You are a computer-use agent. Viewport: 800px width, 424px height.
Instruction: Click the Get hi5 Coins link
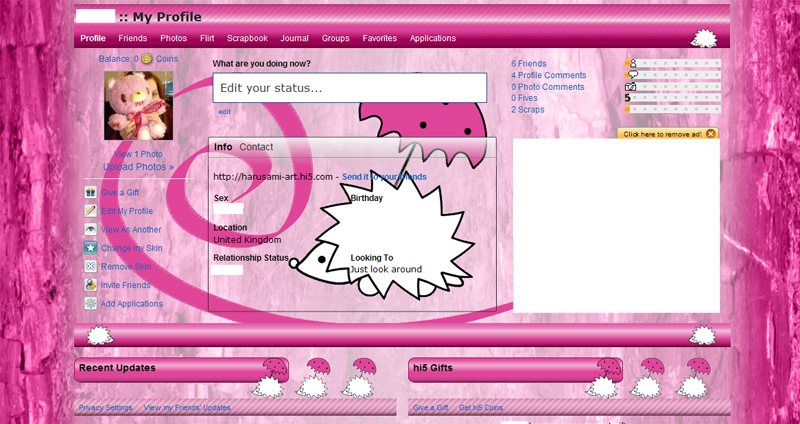481,408
